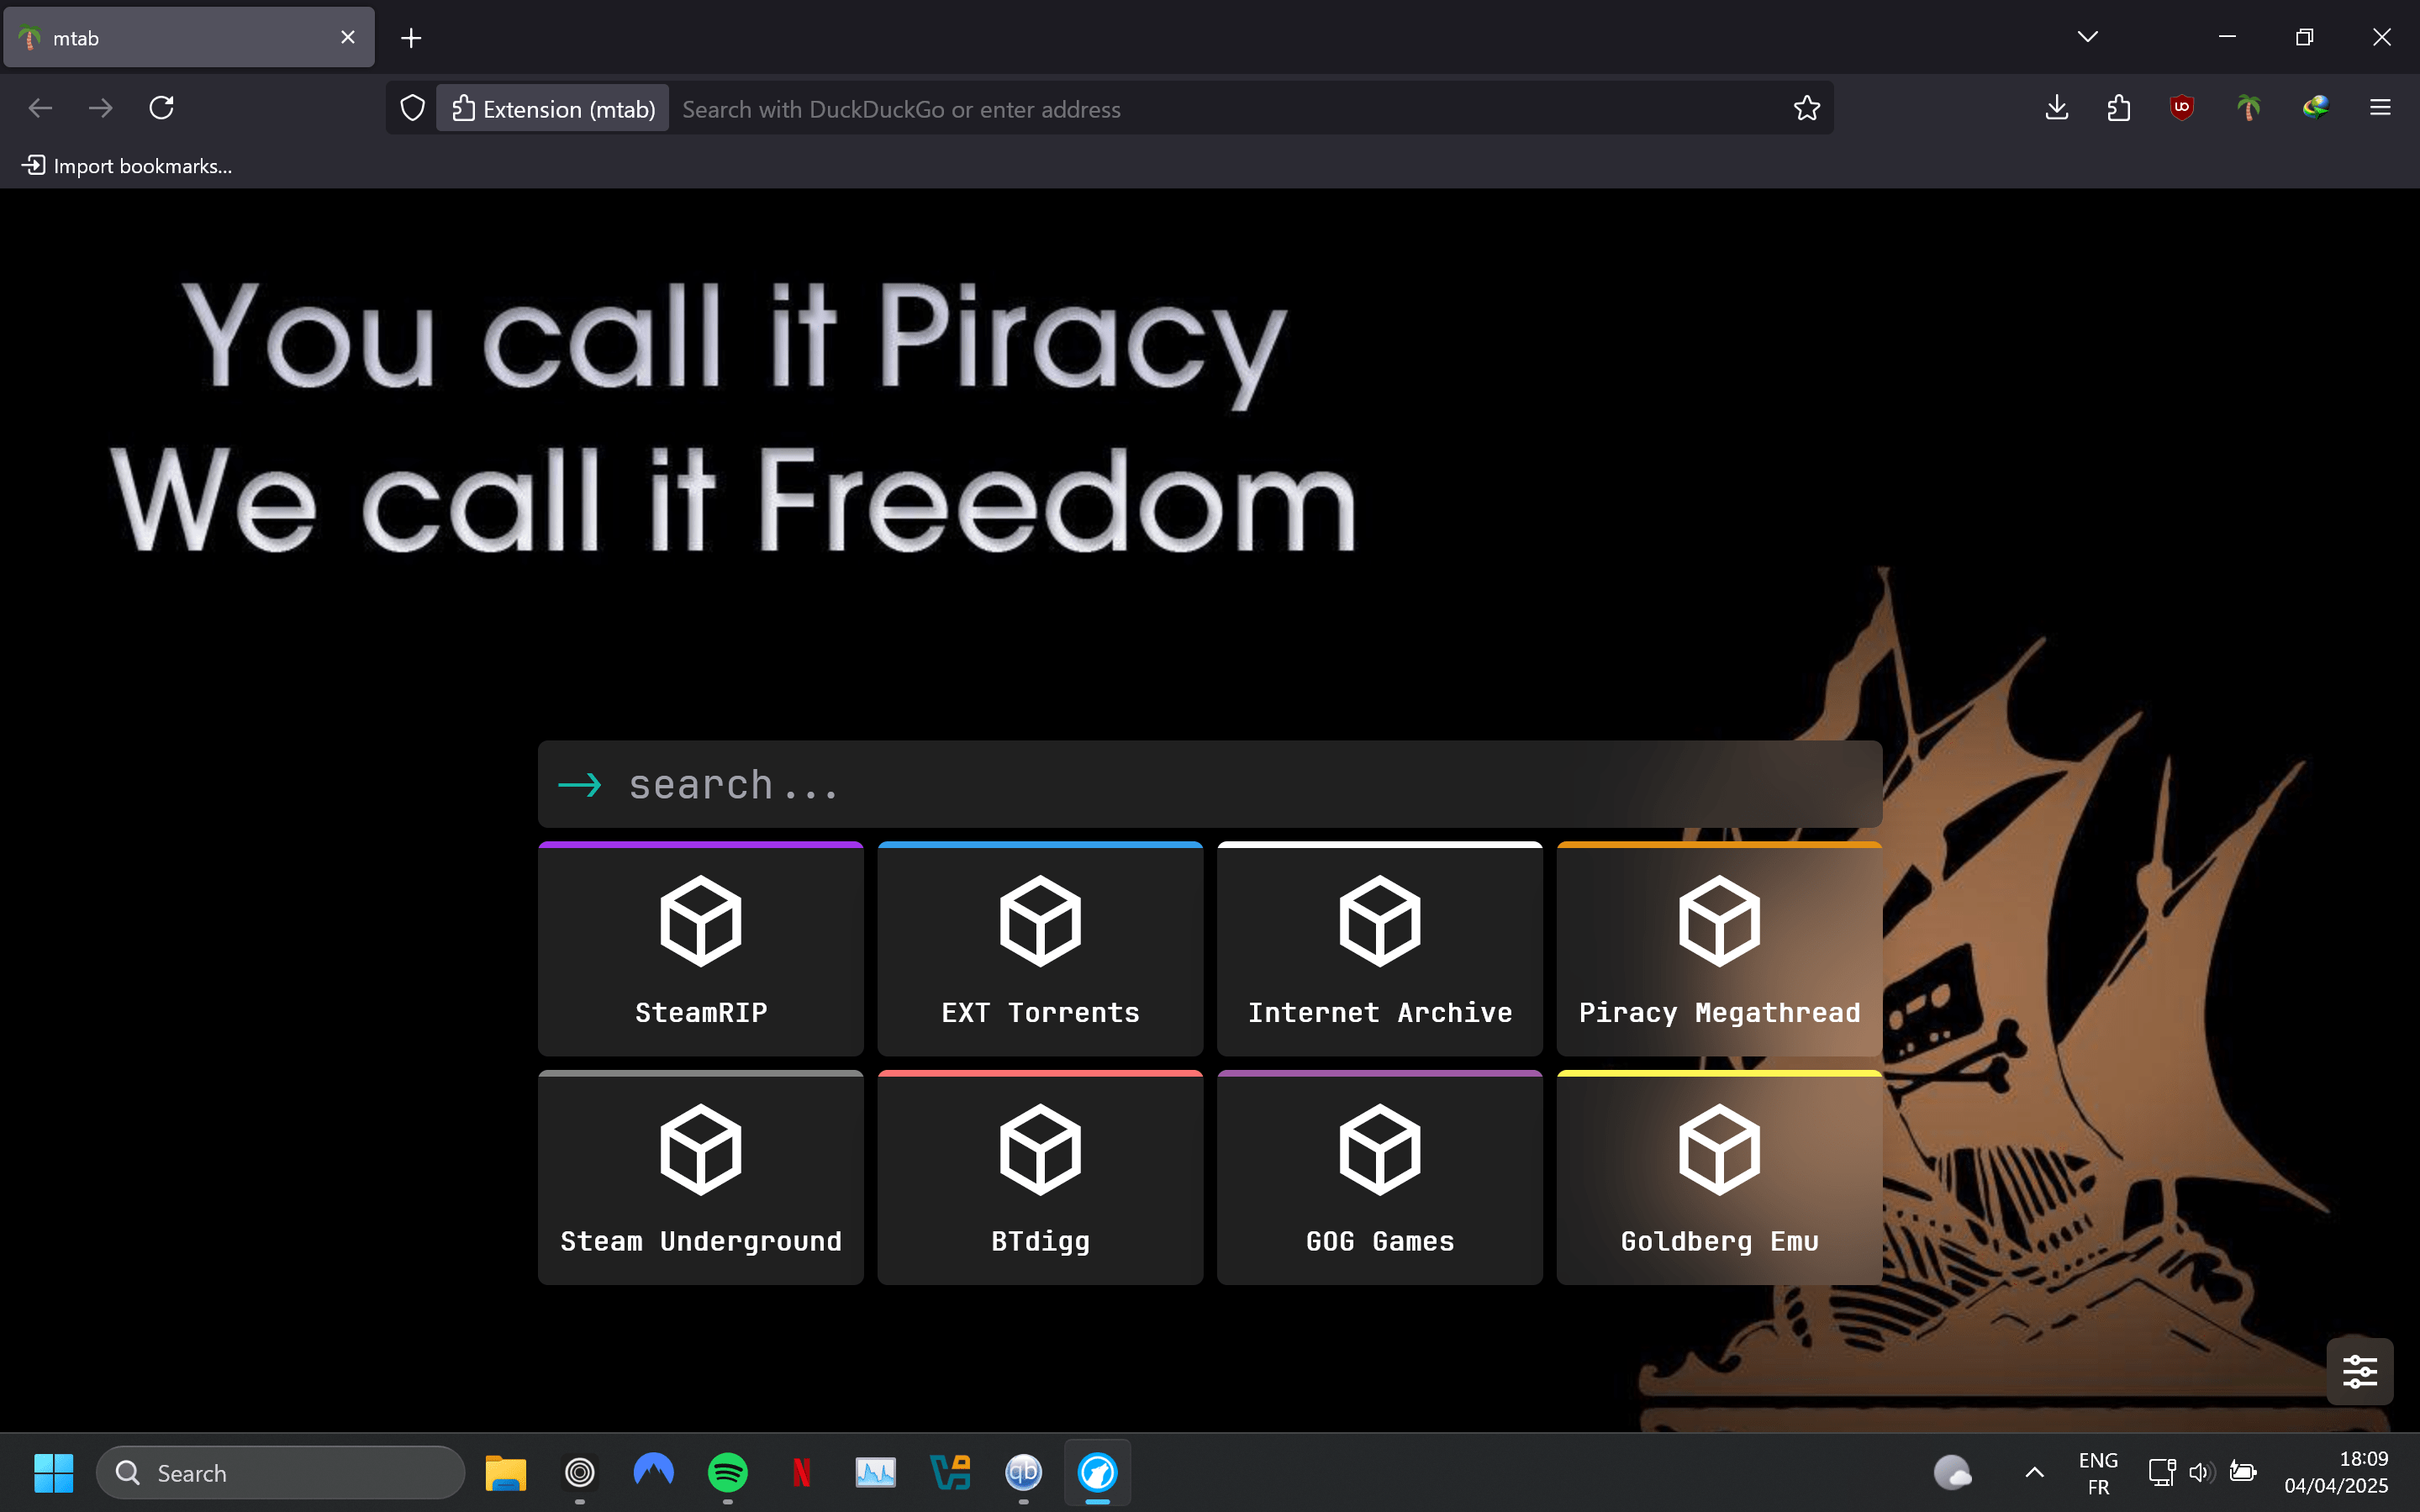Viewport: 2420px width, 1512px height.
Task: Toggle tracking protection via the shield icon
Action: pos(410,107)
